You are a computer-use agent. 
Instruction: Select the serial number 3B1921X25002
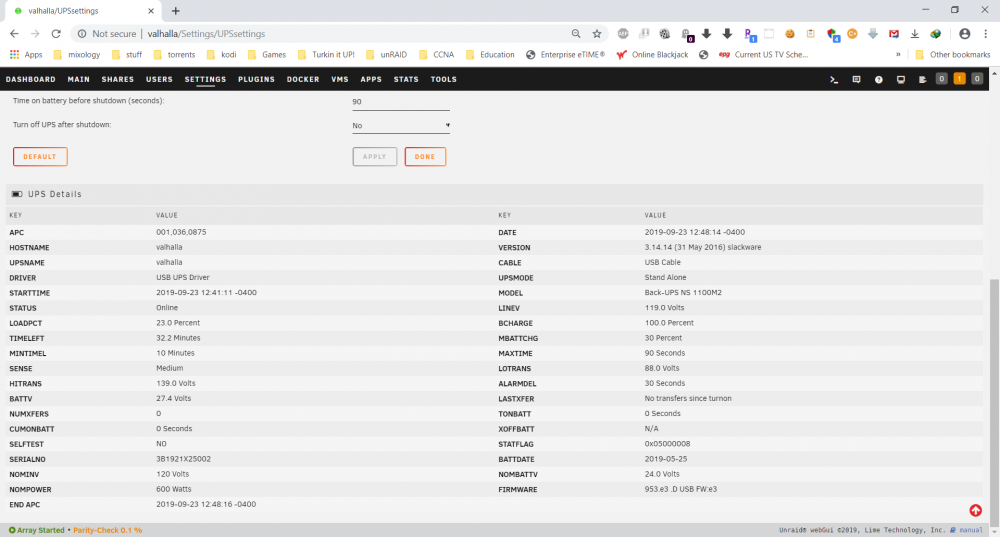pos(184,459)
